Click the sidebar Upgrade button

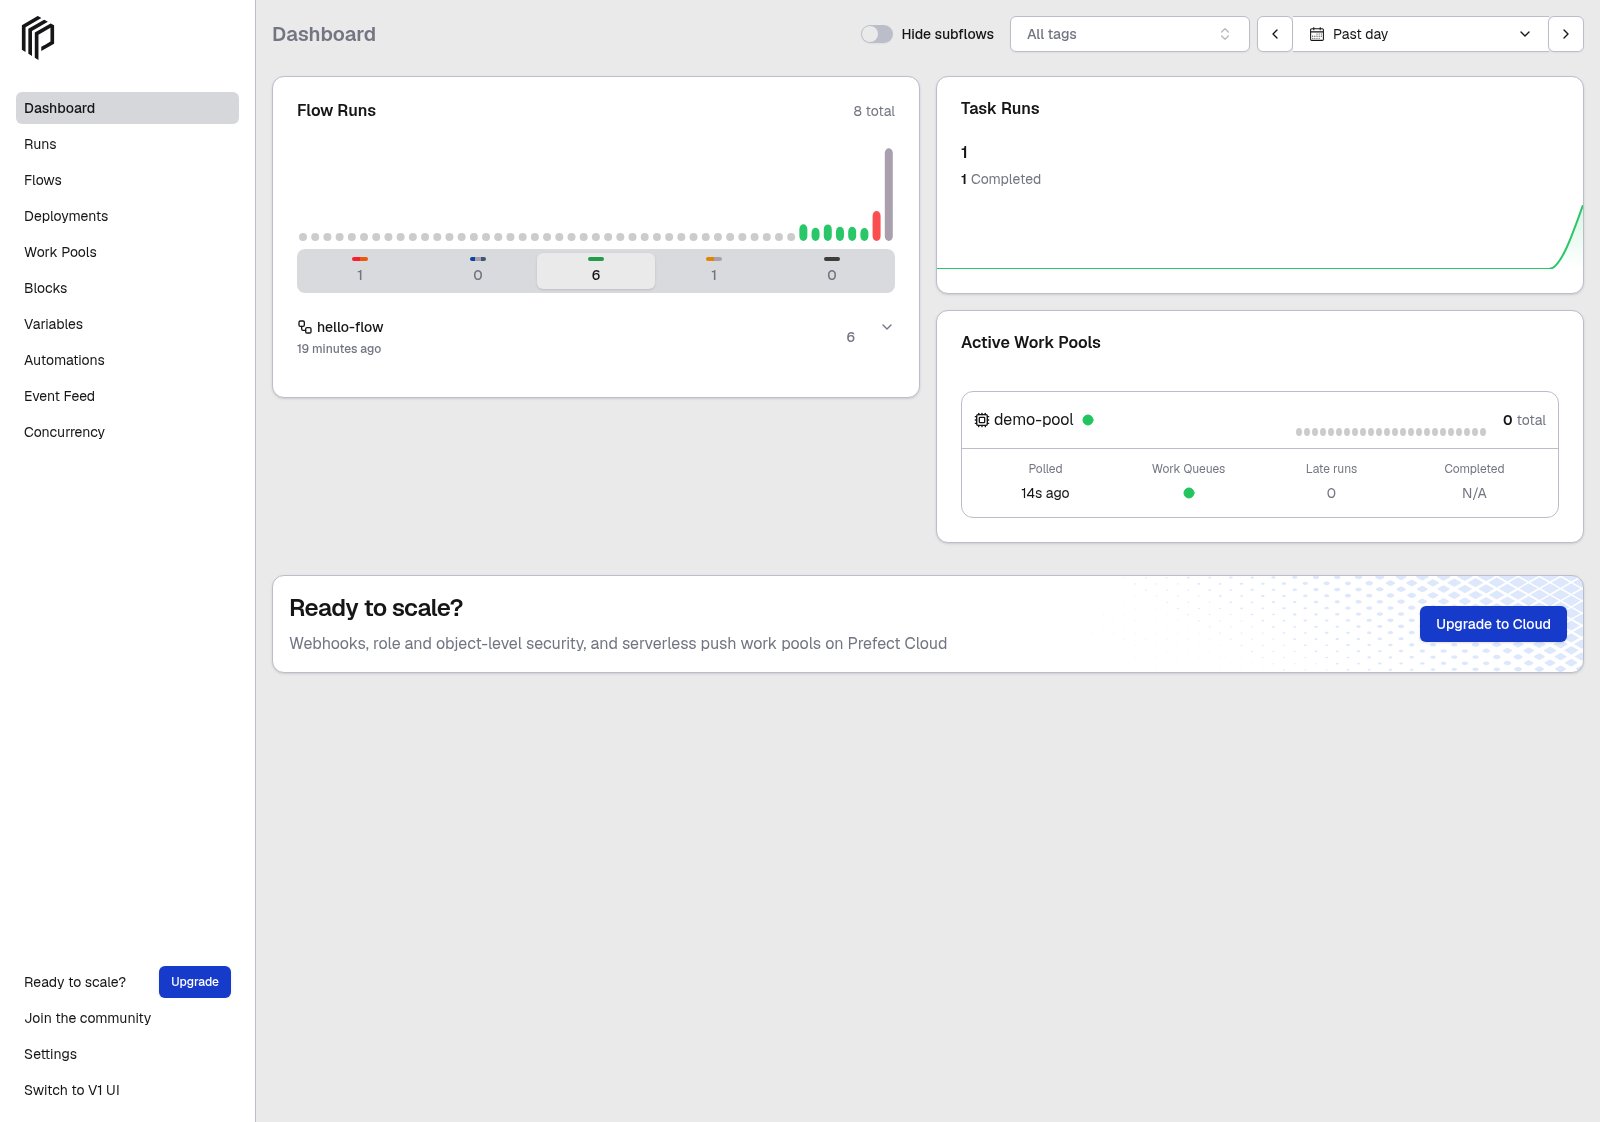coord(195,982)
